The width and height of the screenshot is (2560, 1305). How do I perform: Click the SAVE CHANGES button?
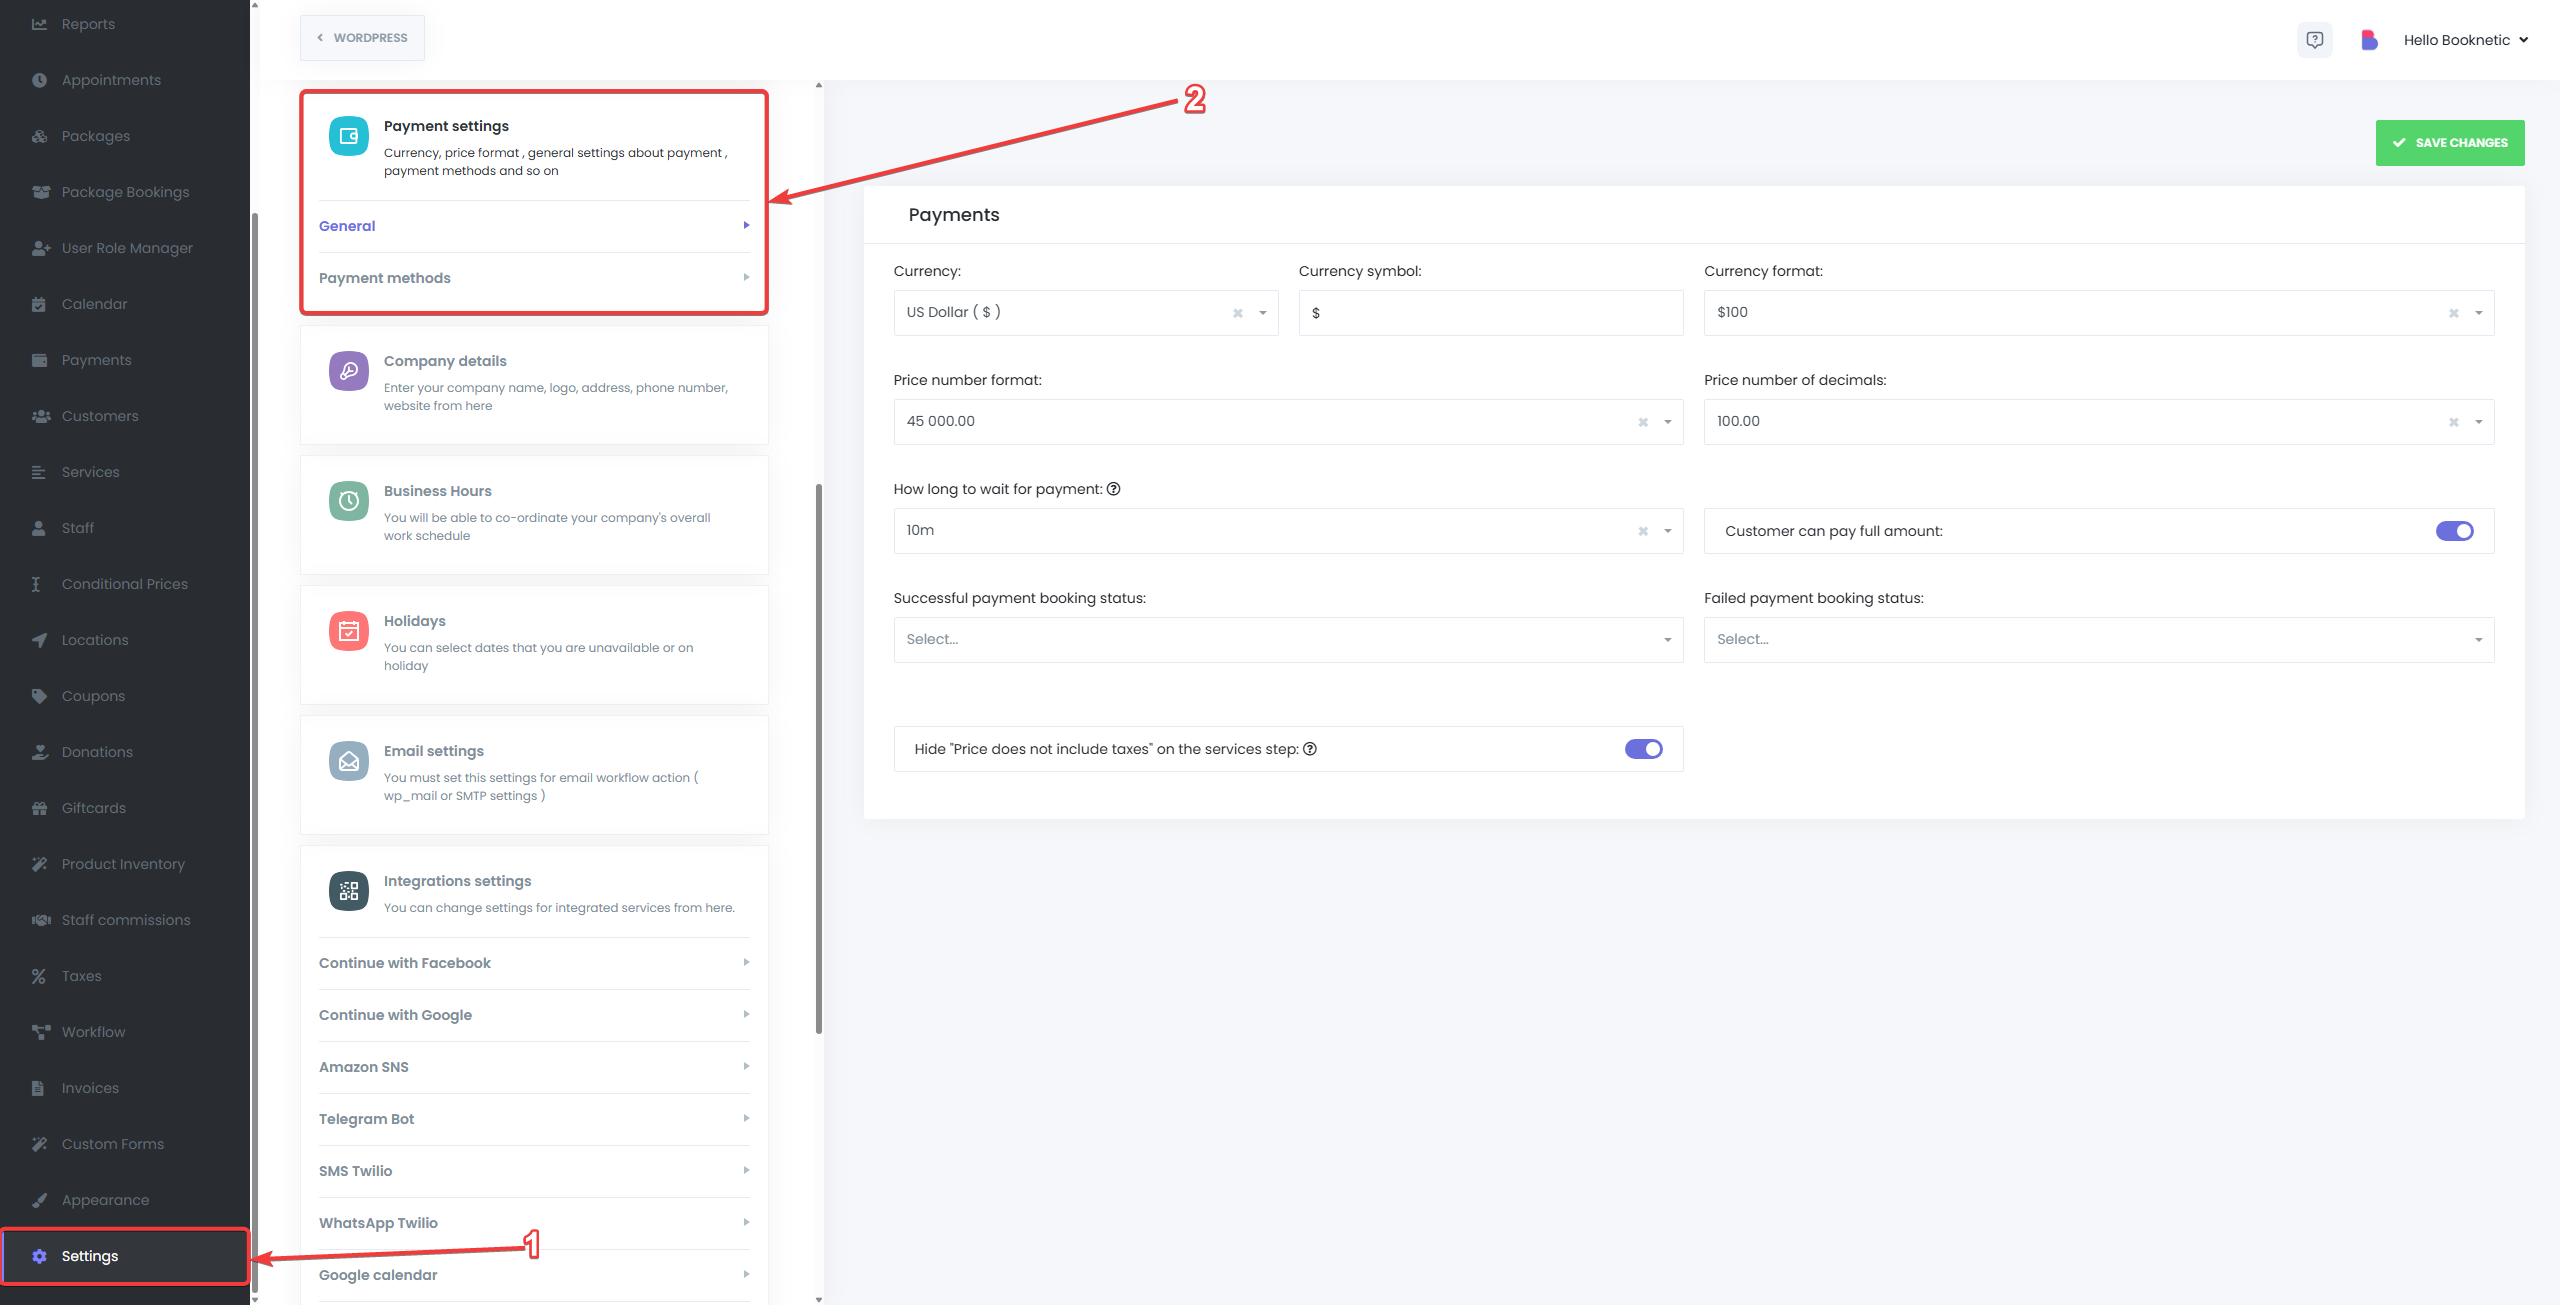[2449, 143]
